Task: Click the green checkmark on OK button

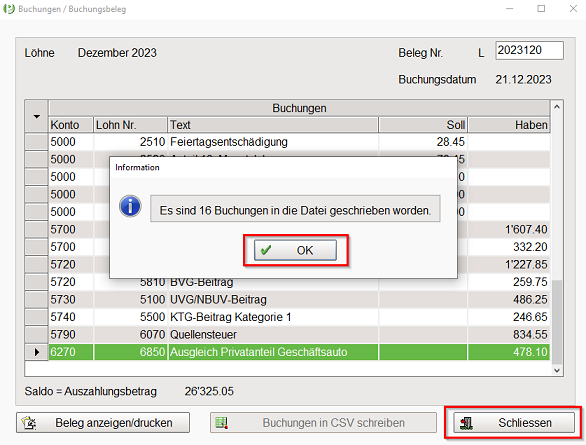Action: pyautogui.click(x=266, y=250)
